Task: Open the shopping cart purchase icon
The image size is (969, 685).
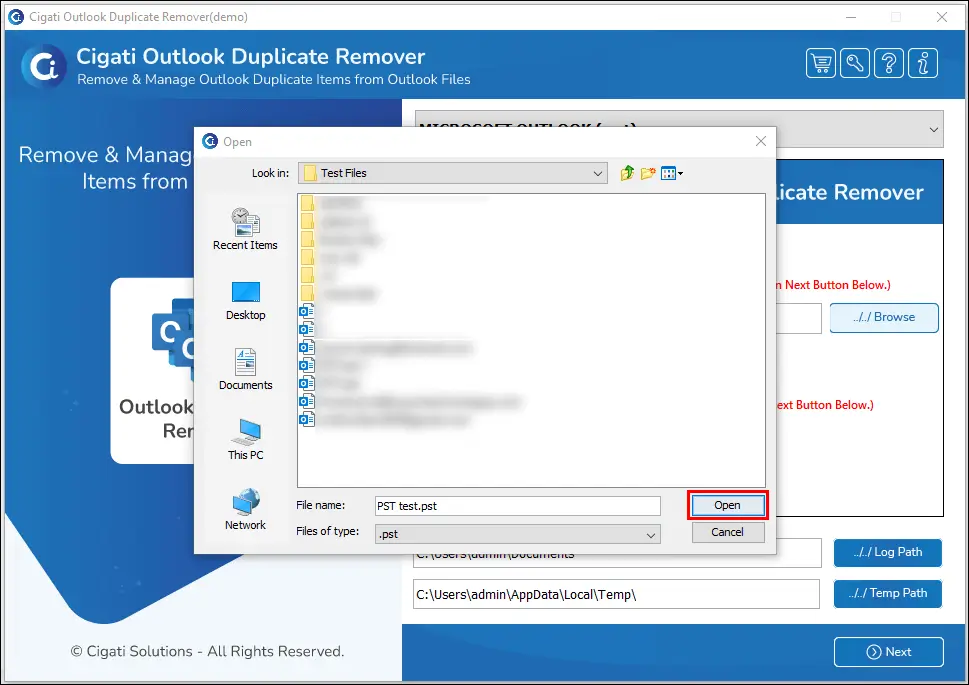Action: 821,63
